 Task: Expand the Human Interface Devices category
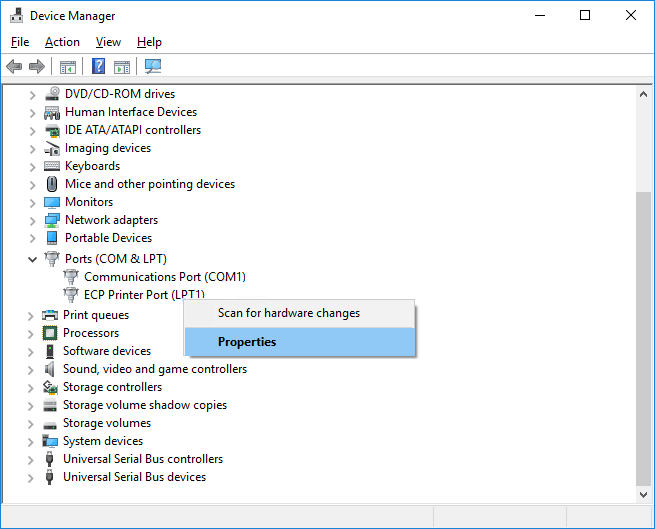click(x=33, y=112)
